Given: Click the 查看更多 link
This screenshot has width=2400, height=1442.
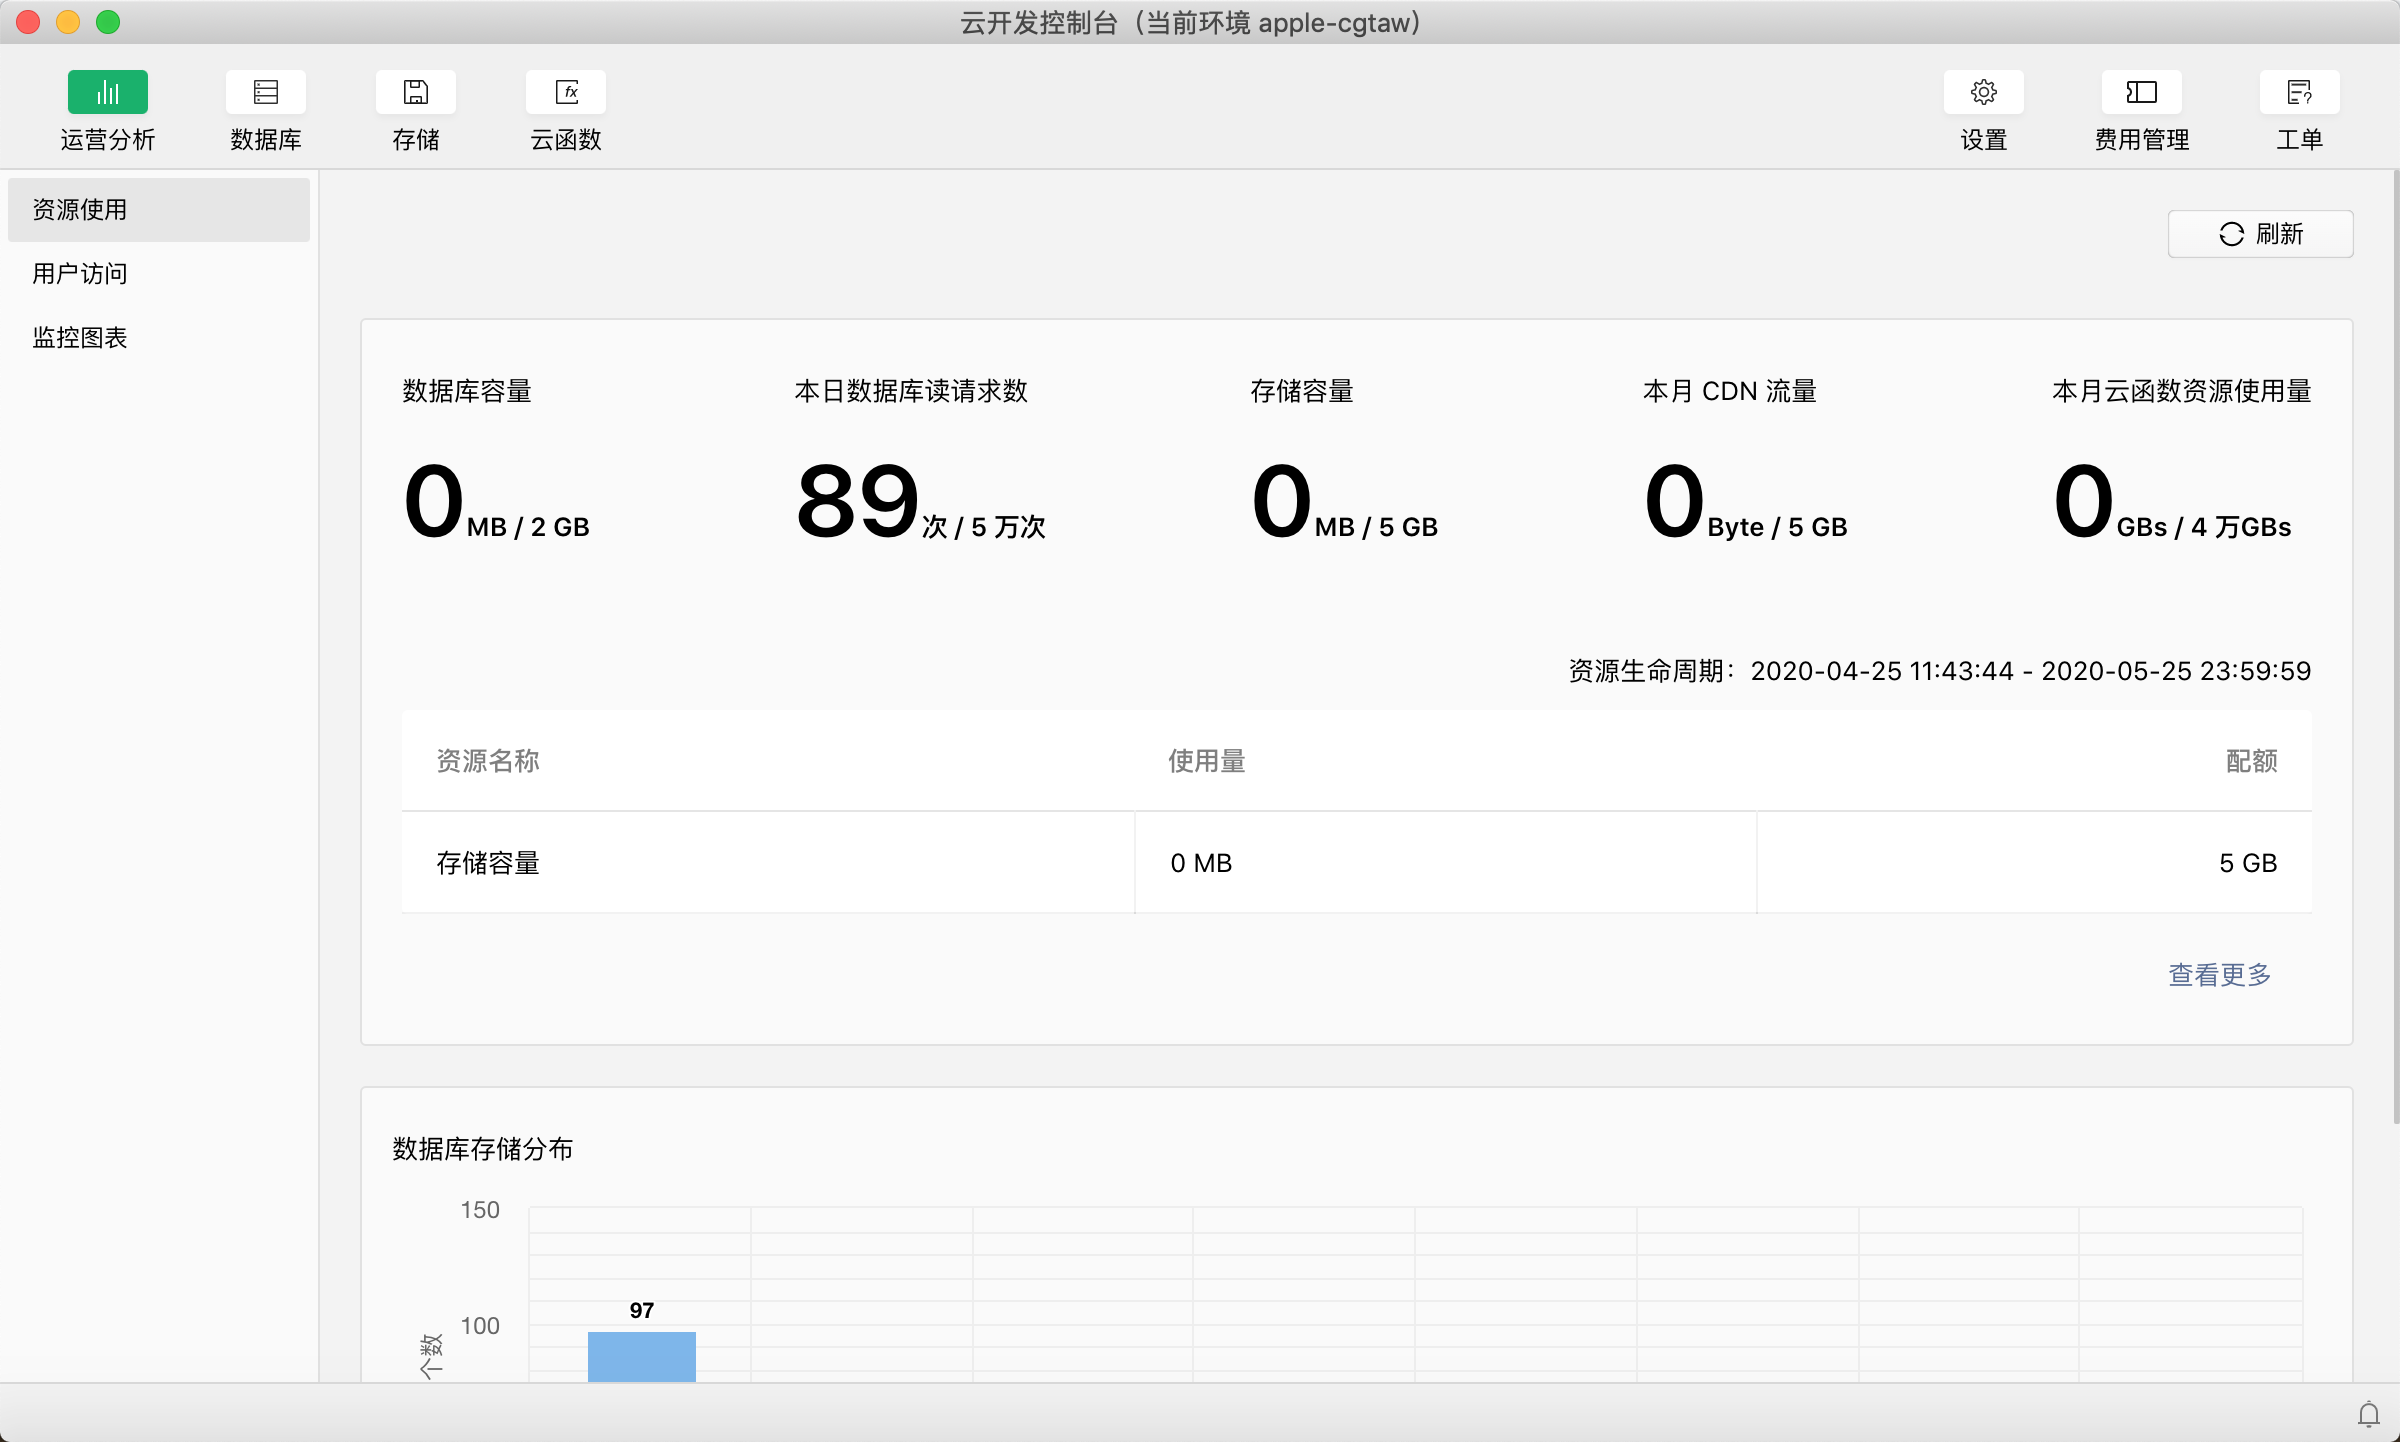Looking at the screenshot, I should coord(2219,974).
